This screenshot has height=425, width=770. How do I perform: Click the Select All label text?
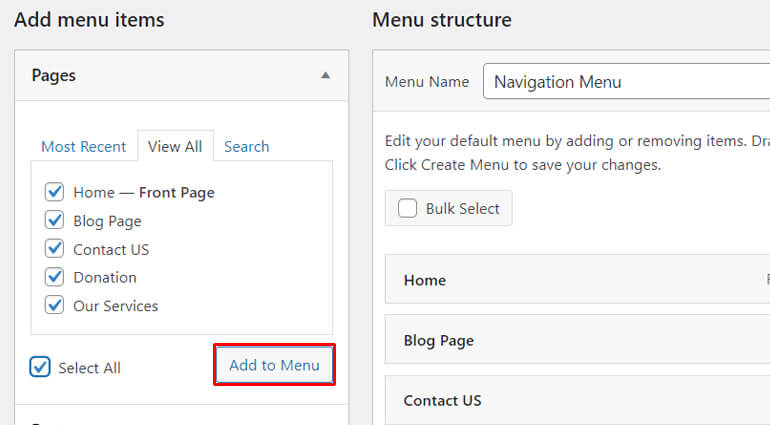(89, 368)
